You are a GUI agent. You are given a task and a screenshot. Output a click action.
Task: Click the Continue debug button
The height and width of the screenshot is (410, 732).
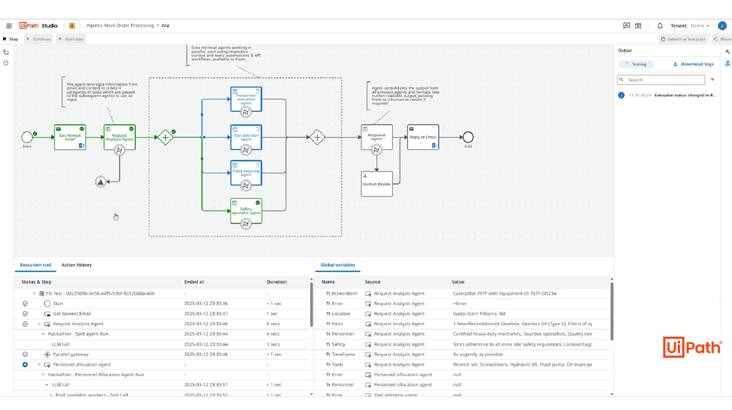click(38, 39)
